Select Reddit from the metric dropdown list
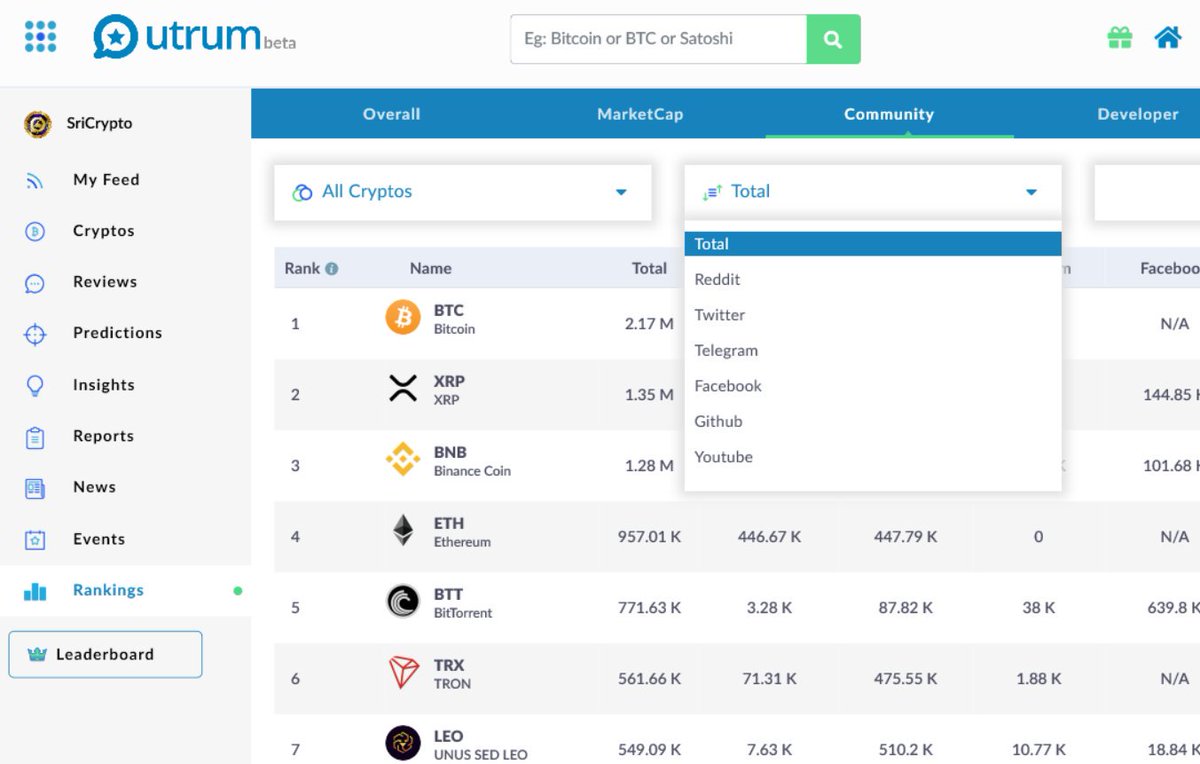 pyautogui.click(x=717, y=279)
